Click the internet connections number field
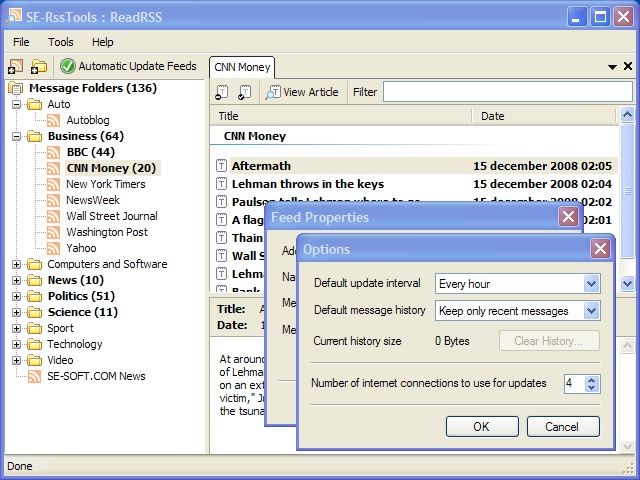 click(x=574, y=383)
